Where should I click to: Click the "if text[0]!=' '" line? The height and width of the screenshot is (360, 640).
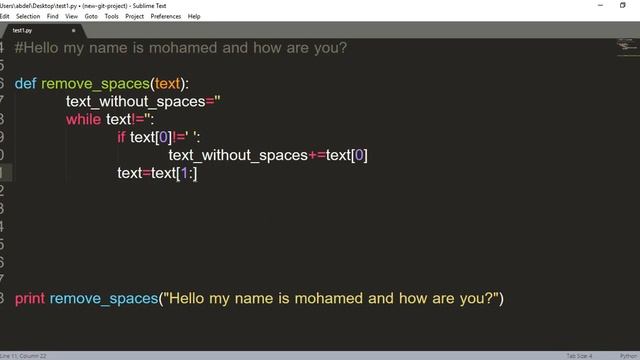click(x=159, y=137)
